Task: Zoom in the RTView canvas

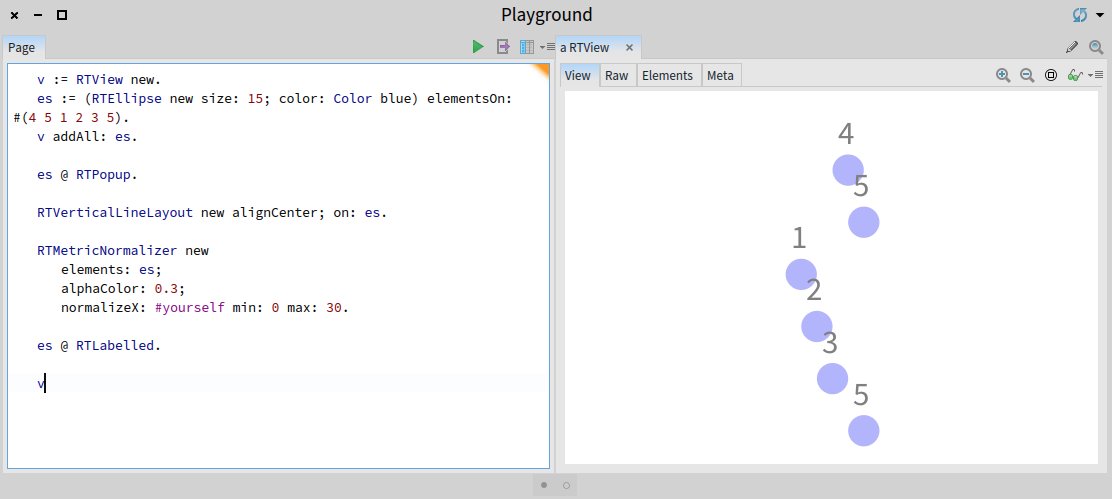Action: 1003,75
